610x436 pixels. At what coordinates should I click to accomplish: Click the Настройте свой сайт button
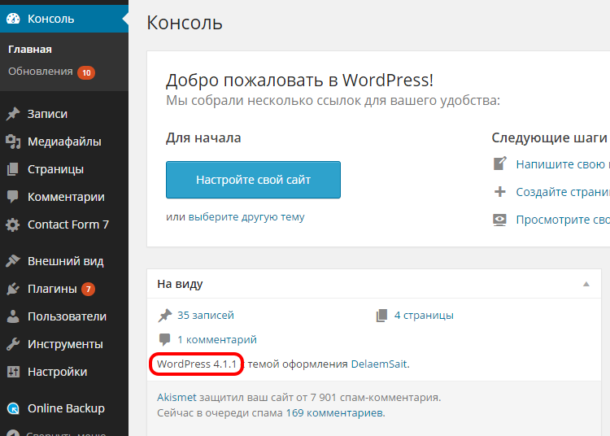tap(253, 180)
